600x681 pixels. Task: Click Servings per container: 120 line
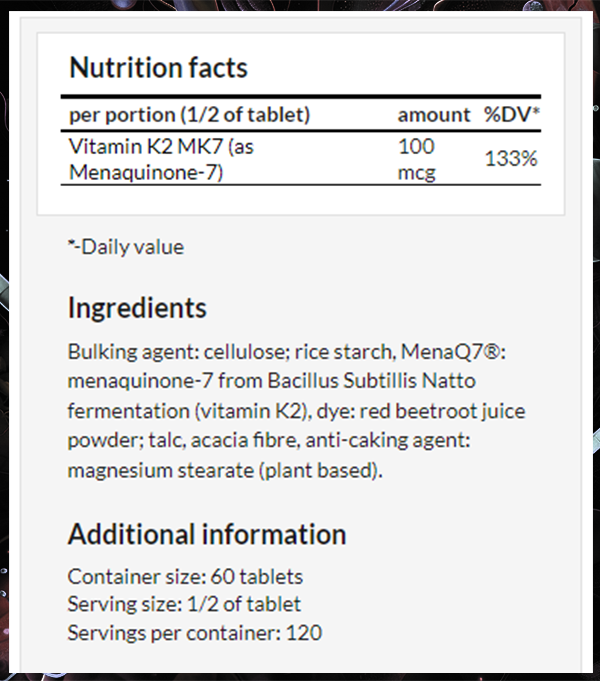[195, 633]
